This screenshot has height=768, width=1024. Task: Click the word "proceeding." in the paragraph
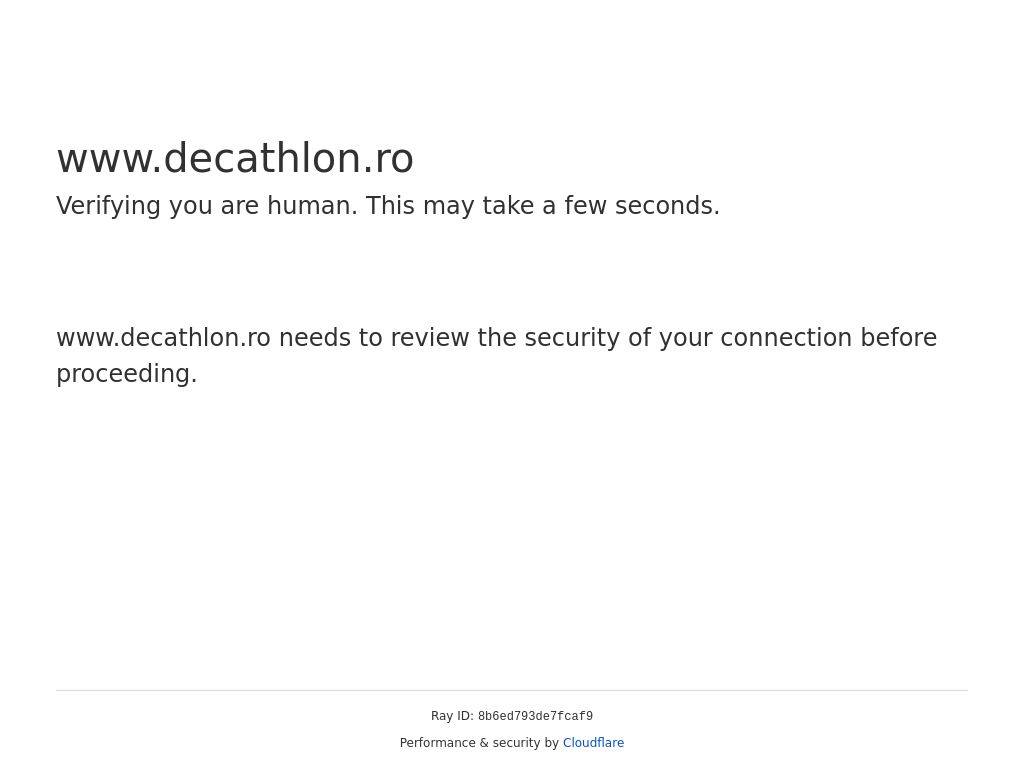coord(126,374)
